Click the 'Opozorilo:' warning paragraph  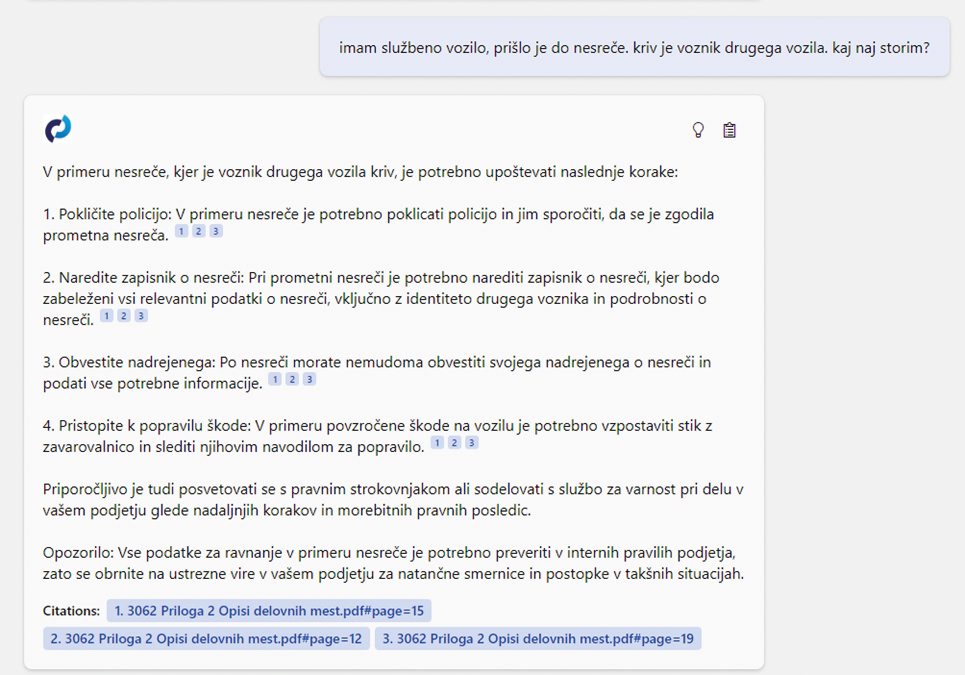393,563
